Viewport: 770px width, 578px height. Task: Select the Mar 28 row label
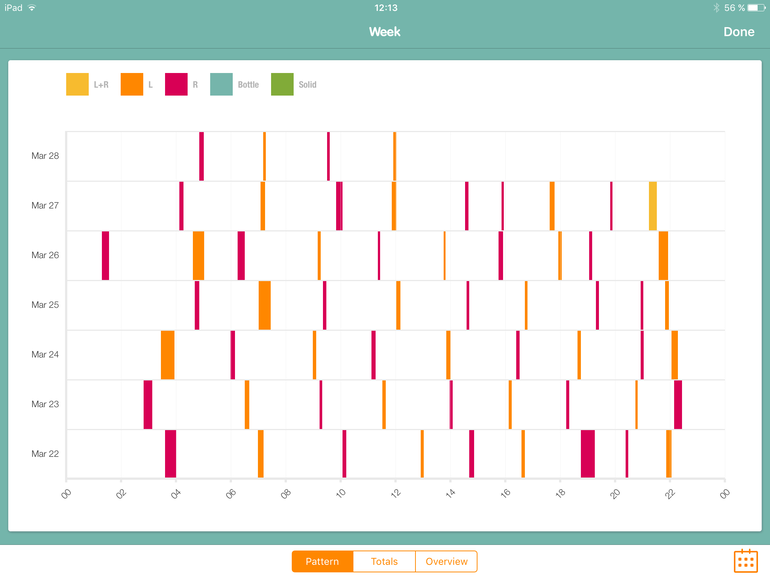point(45,156)
